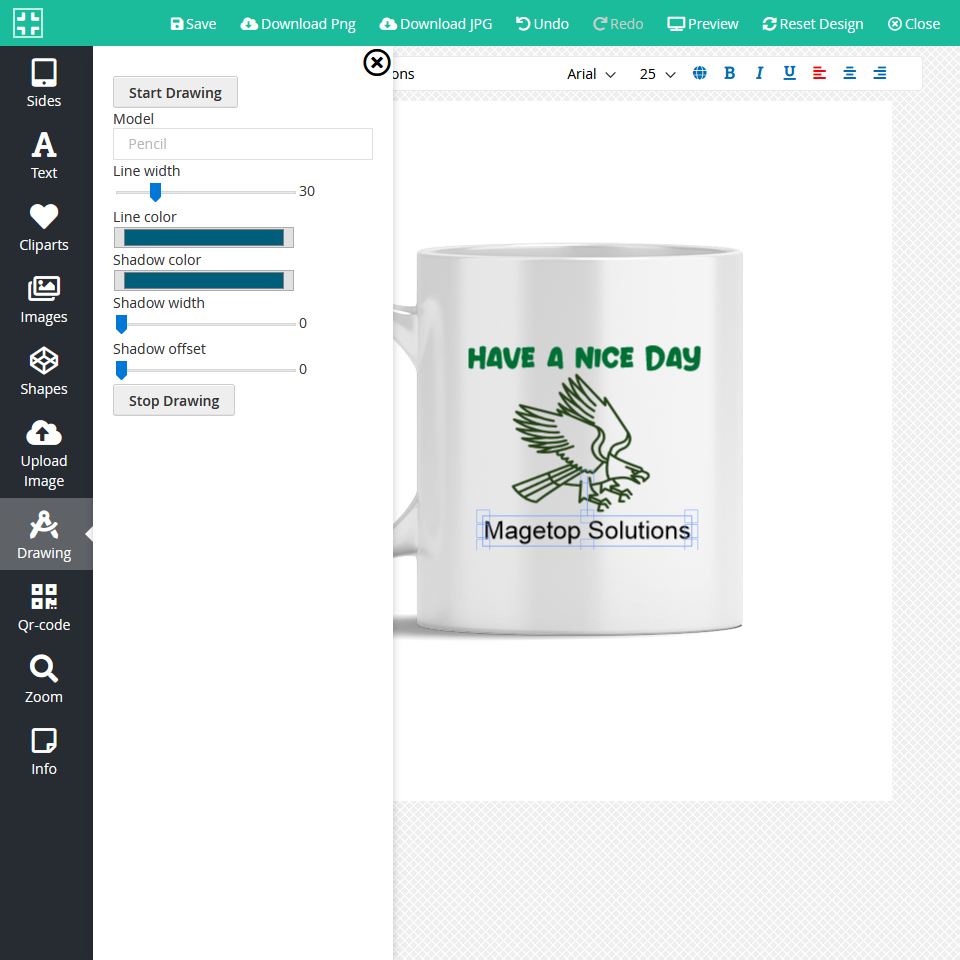Click Download Png in top bar

click(x=298, y=24)
